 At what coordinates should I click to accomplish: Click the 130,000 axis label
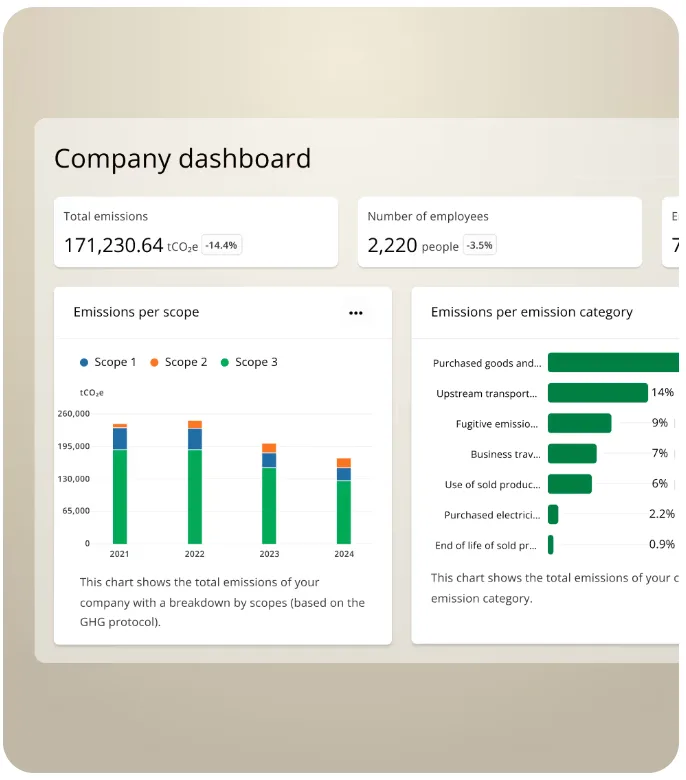74,479
